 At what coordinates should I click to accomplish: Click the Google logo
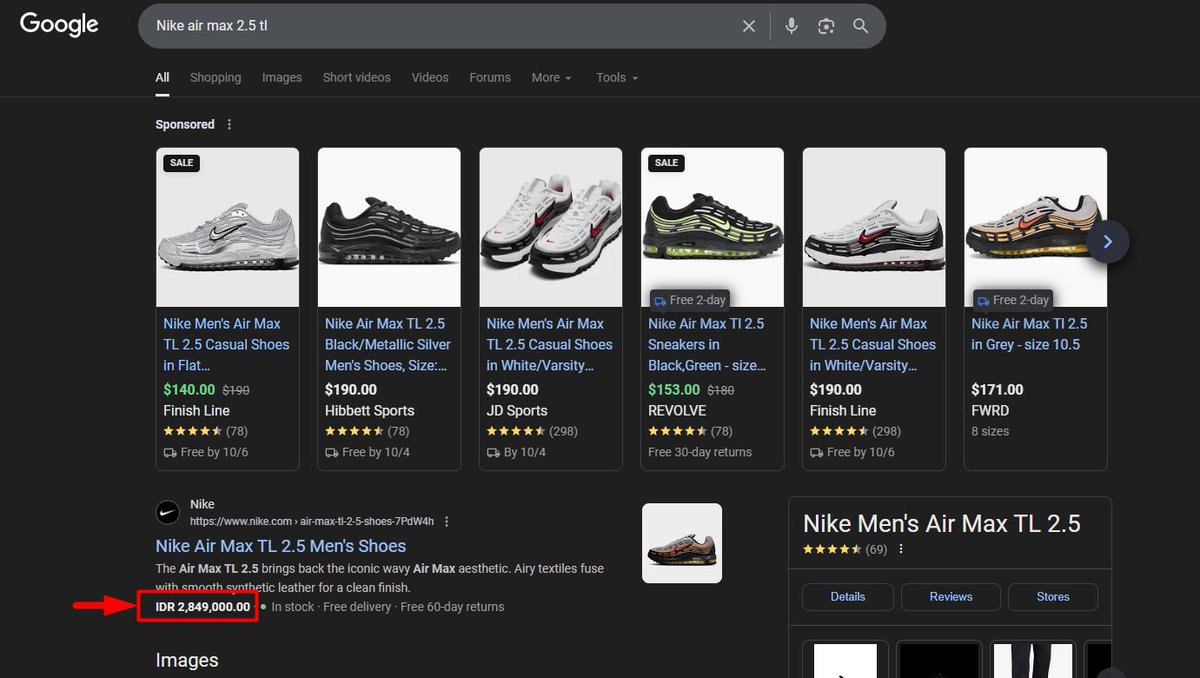59,25
